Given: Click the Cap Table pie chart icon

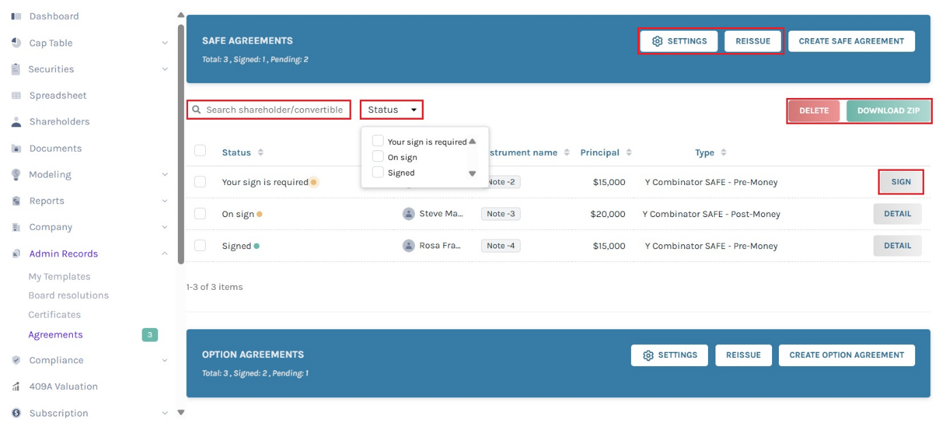Looking at the screenshot, I should (16, 43).
